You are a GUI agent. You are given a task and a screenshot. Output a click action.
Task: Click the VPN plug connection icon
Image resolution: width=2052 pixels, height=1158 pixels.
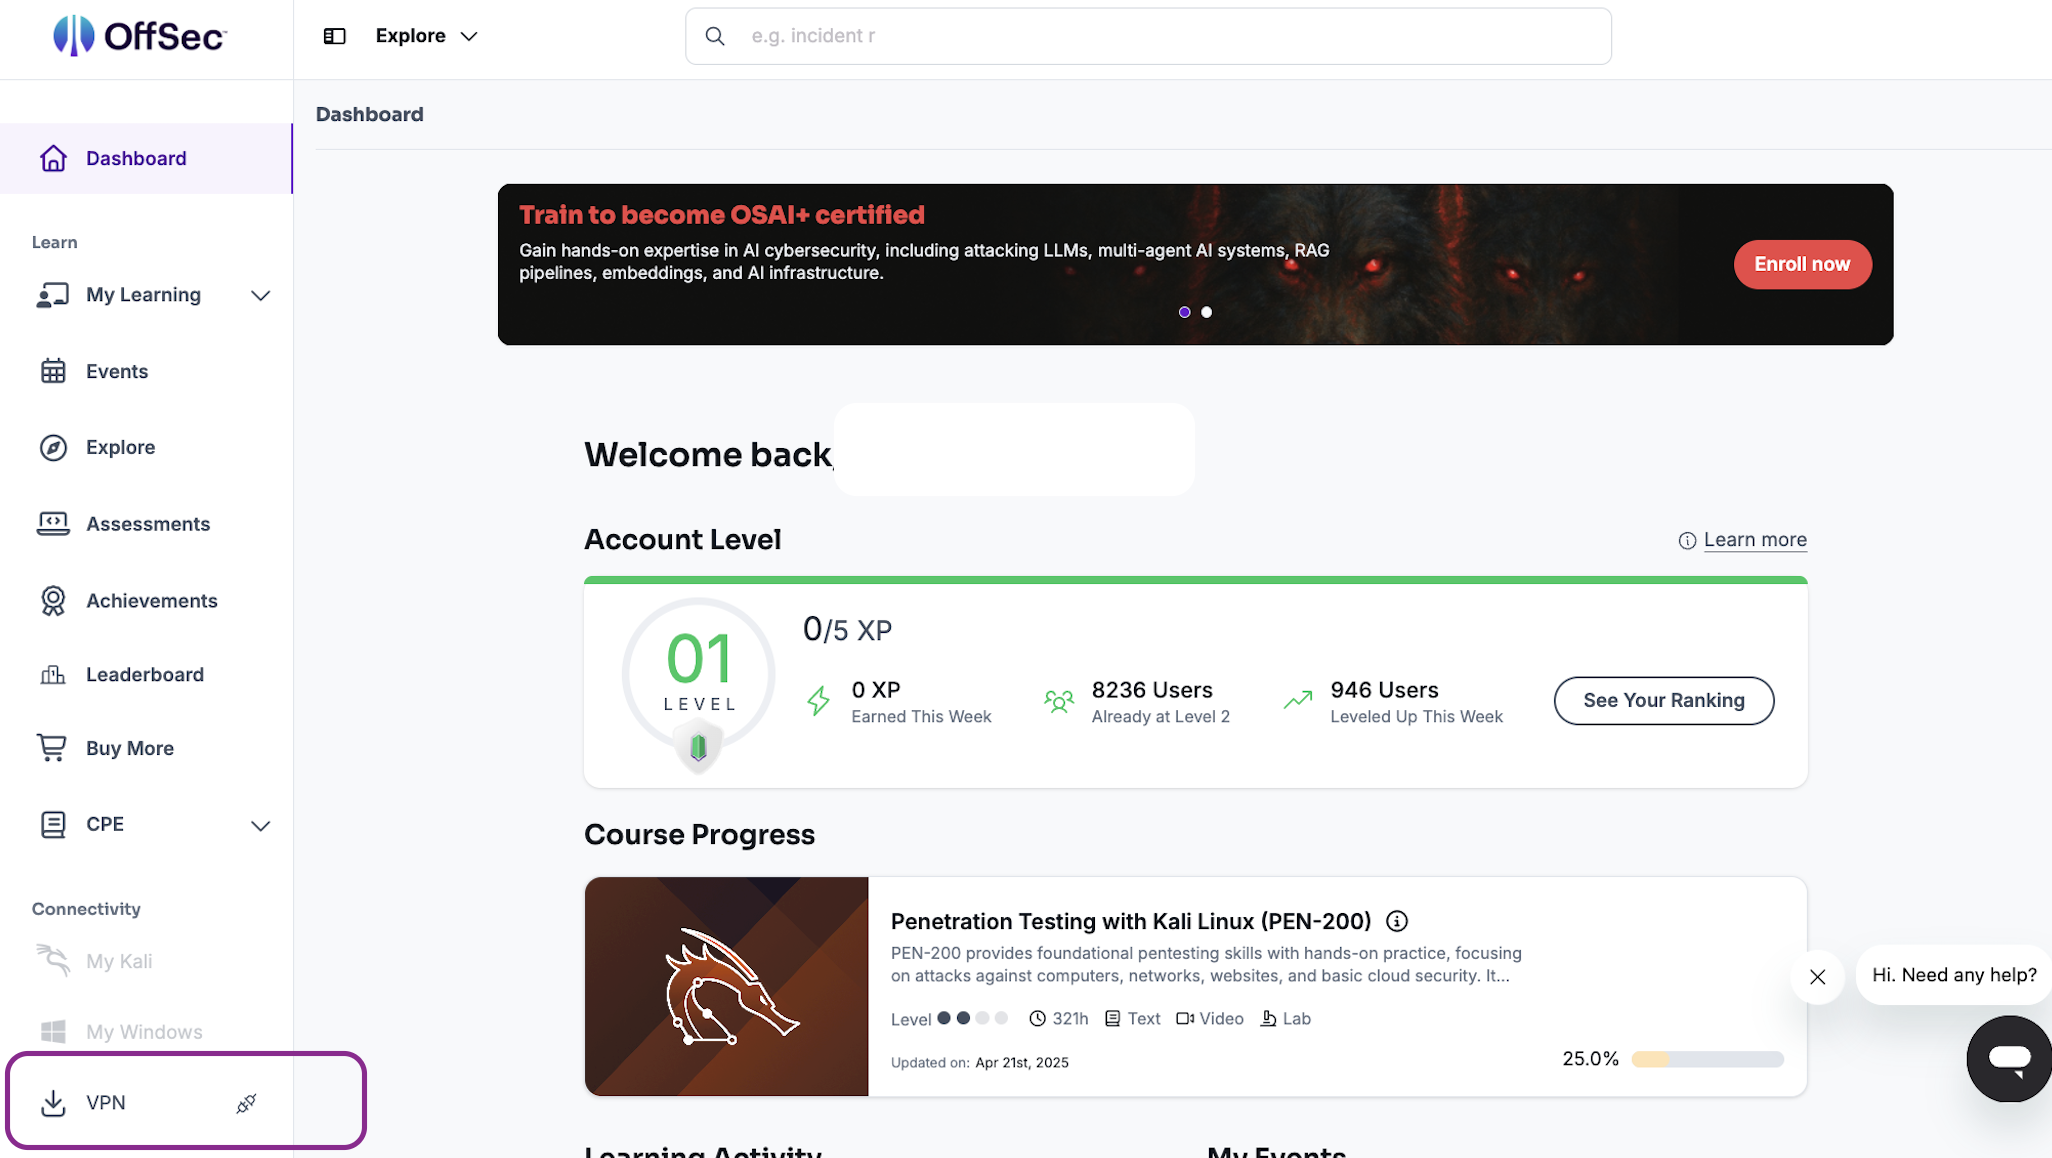(246, 1103)
